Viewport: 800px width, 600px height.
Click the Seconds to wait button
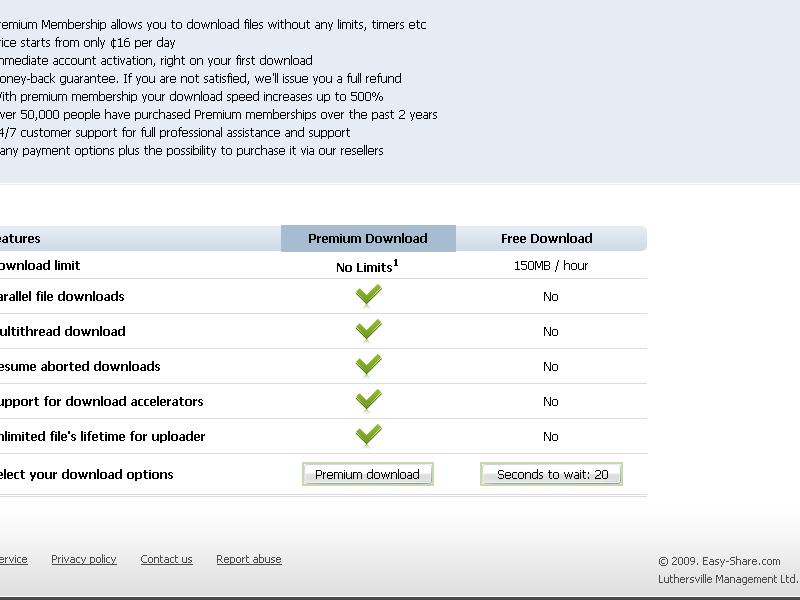pos(552,474)
